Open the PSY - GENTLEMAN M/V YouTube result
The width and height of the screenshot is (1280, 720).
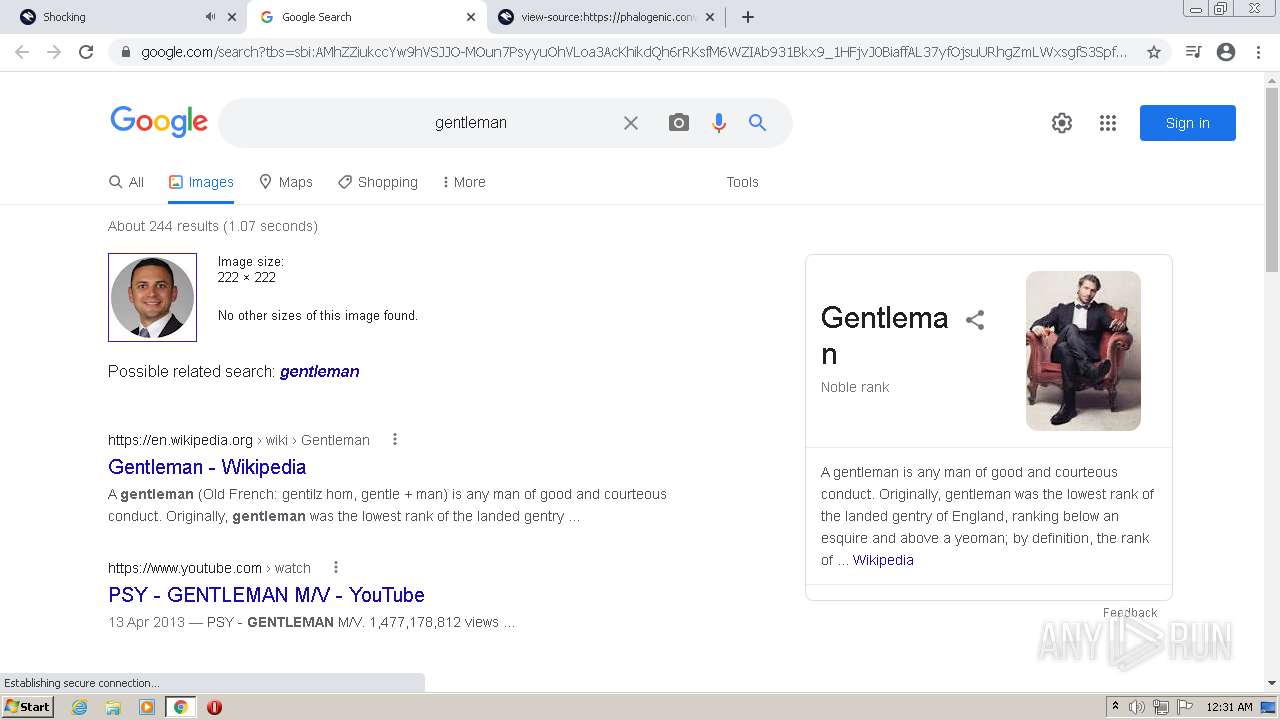[266, 595]
